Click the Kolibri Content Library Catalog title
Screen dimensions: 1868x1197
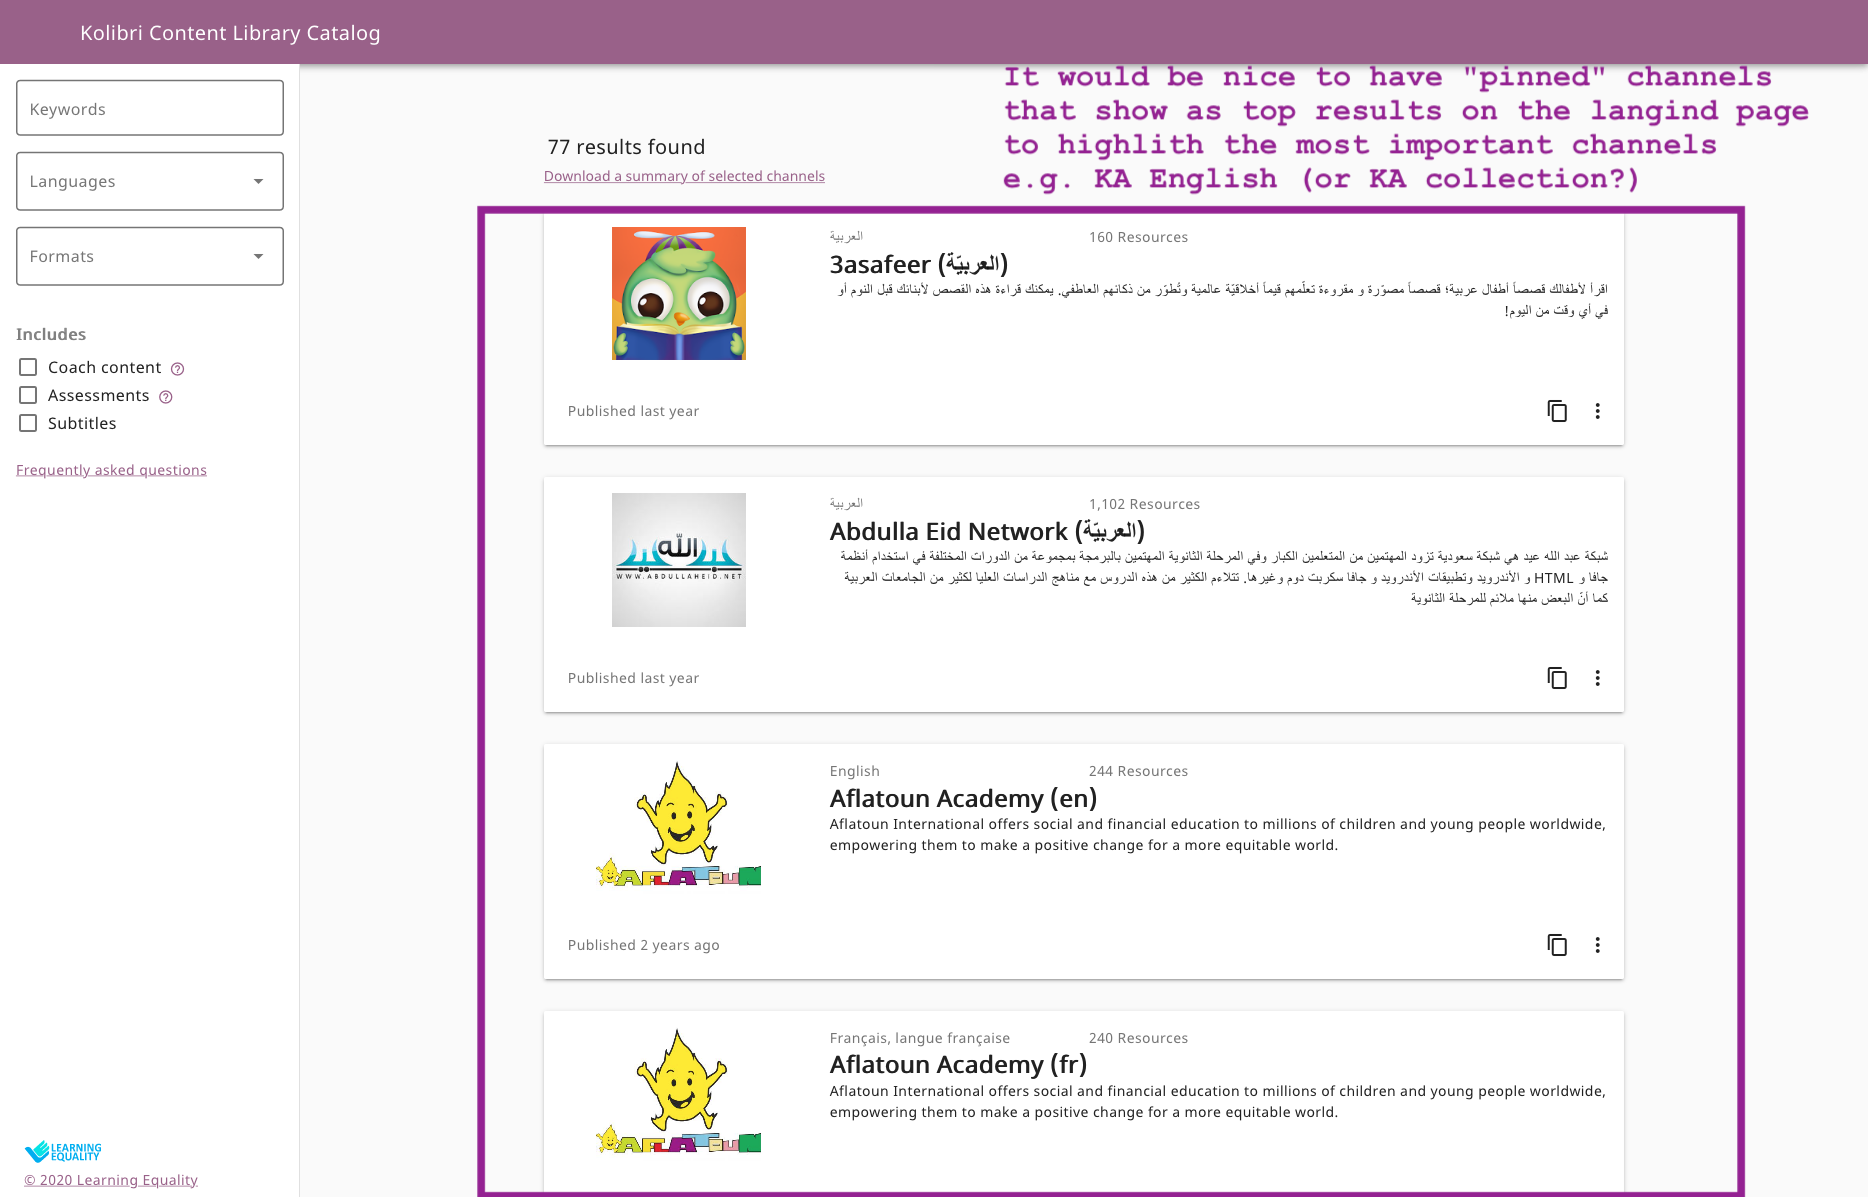[230, 33]
